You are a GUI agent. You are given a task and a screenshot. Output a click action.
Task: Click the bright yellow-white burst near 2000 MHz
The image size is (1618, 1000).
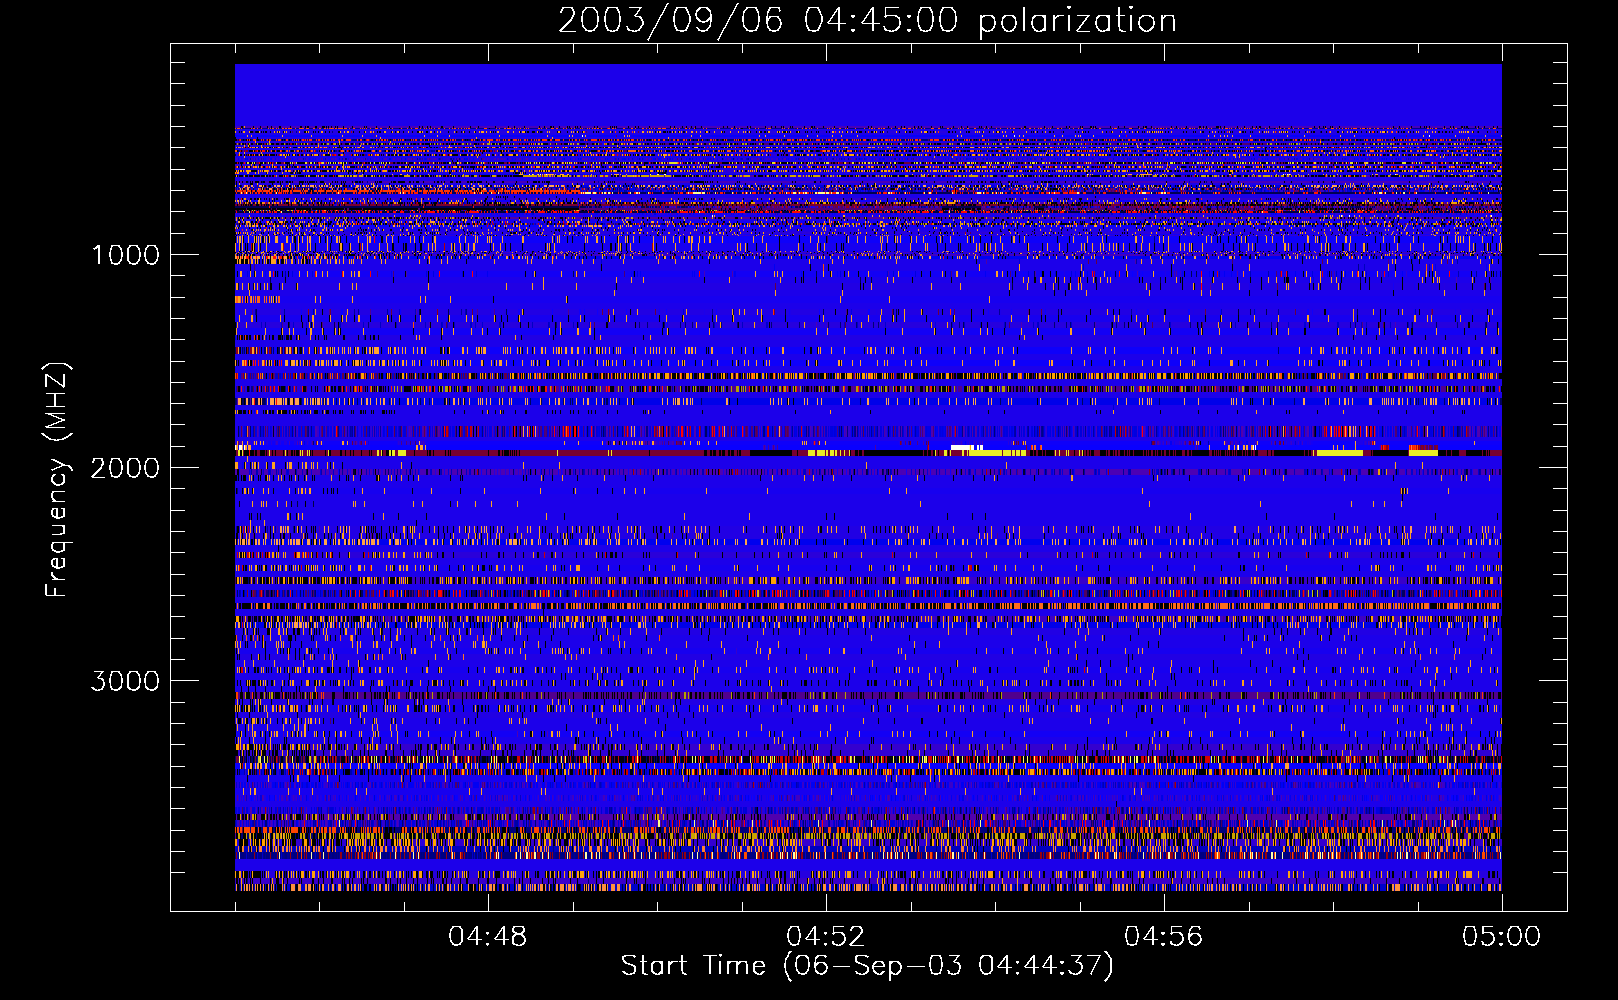[x=988, y=450]
